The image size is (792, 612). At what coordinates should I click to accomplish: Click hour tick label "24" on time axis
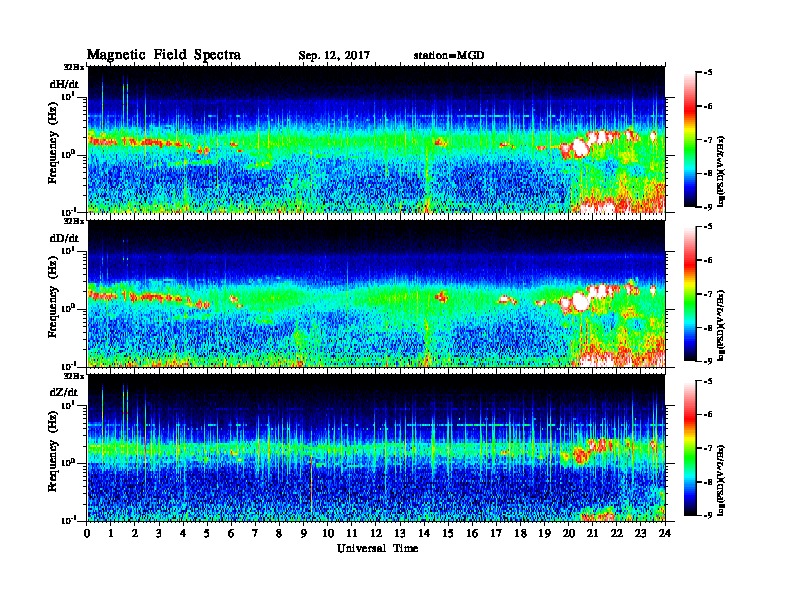click(665, 533)
